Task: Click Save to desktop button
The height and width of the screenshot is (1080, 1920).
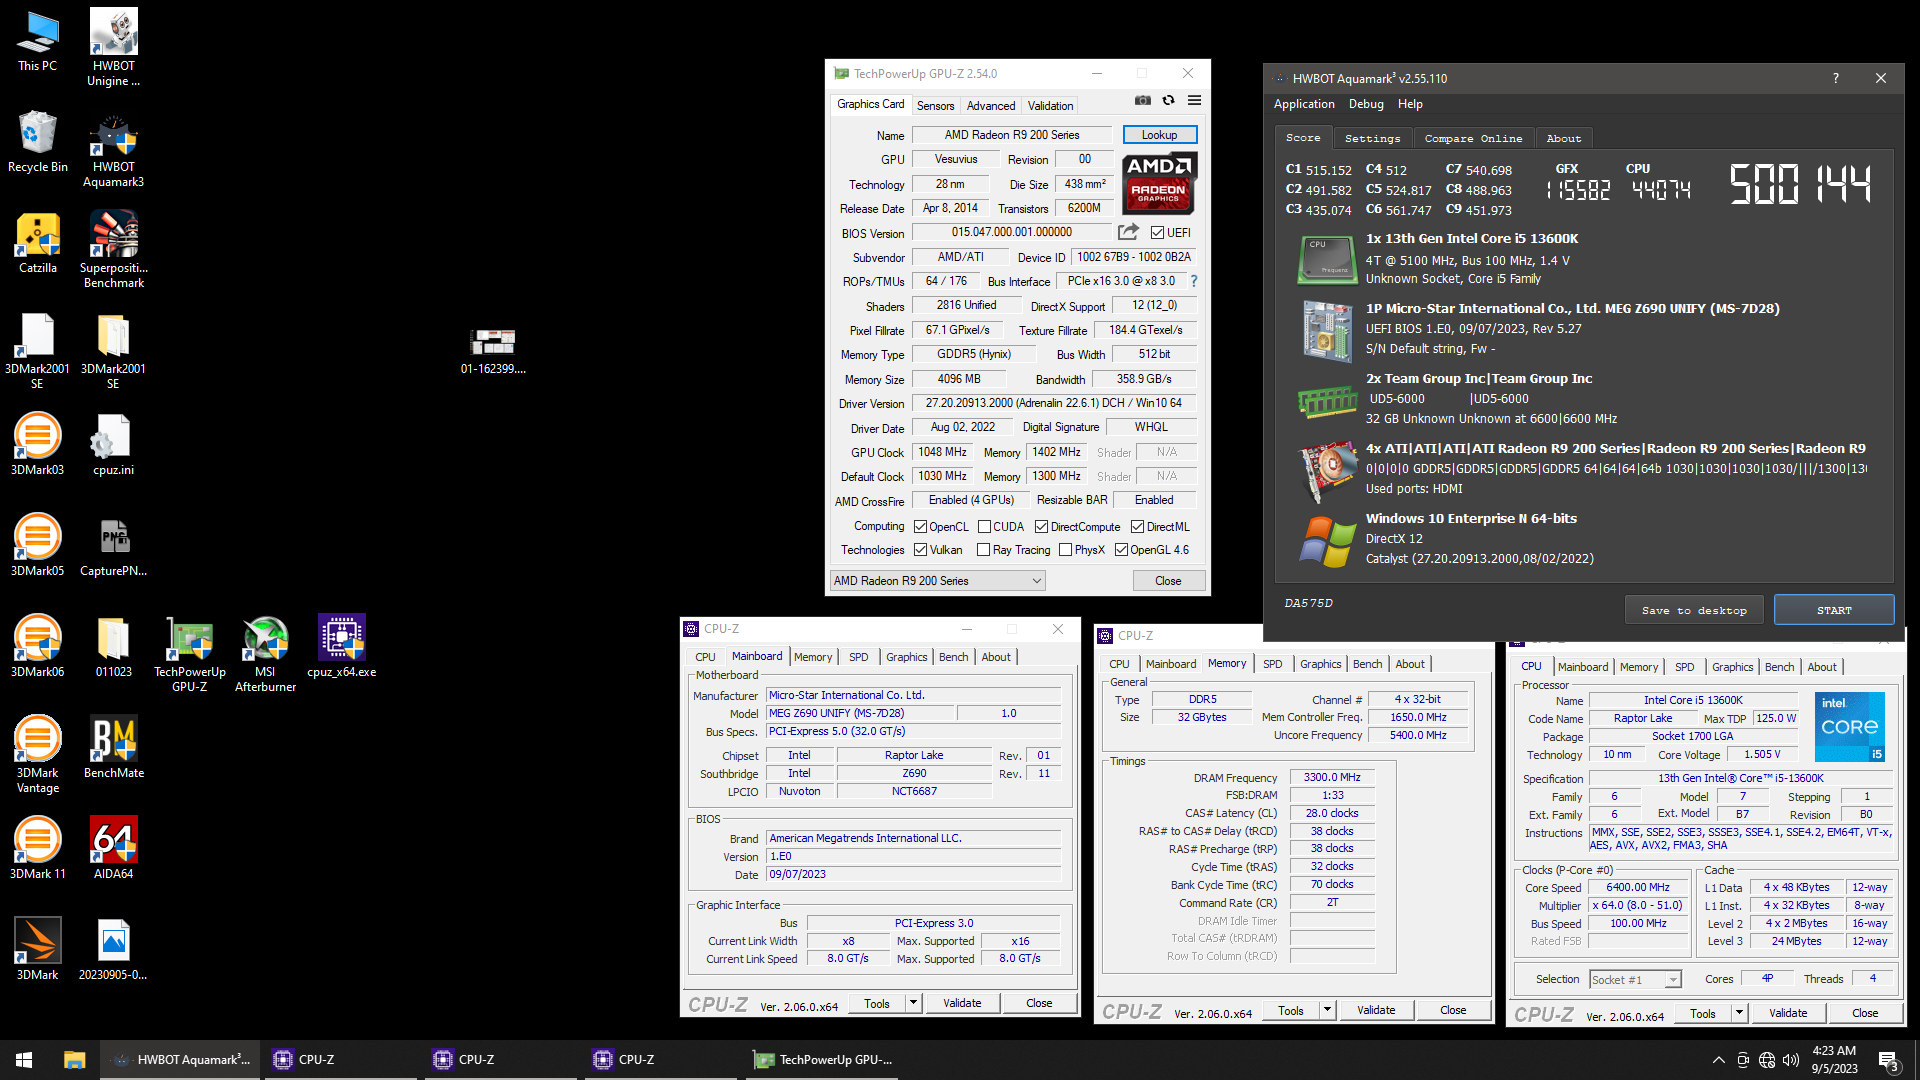Action: [x=1694, y=610]
